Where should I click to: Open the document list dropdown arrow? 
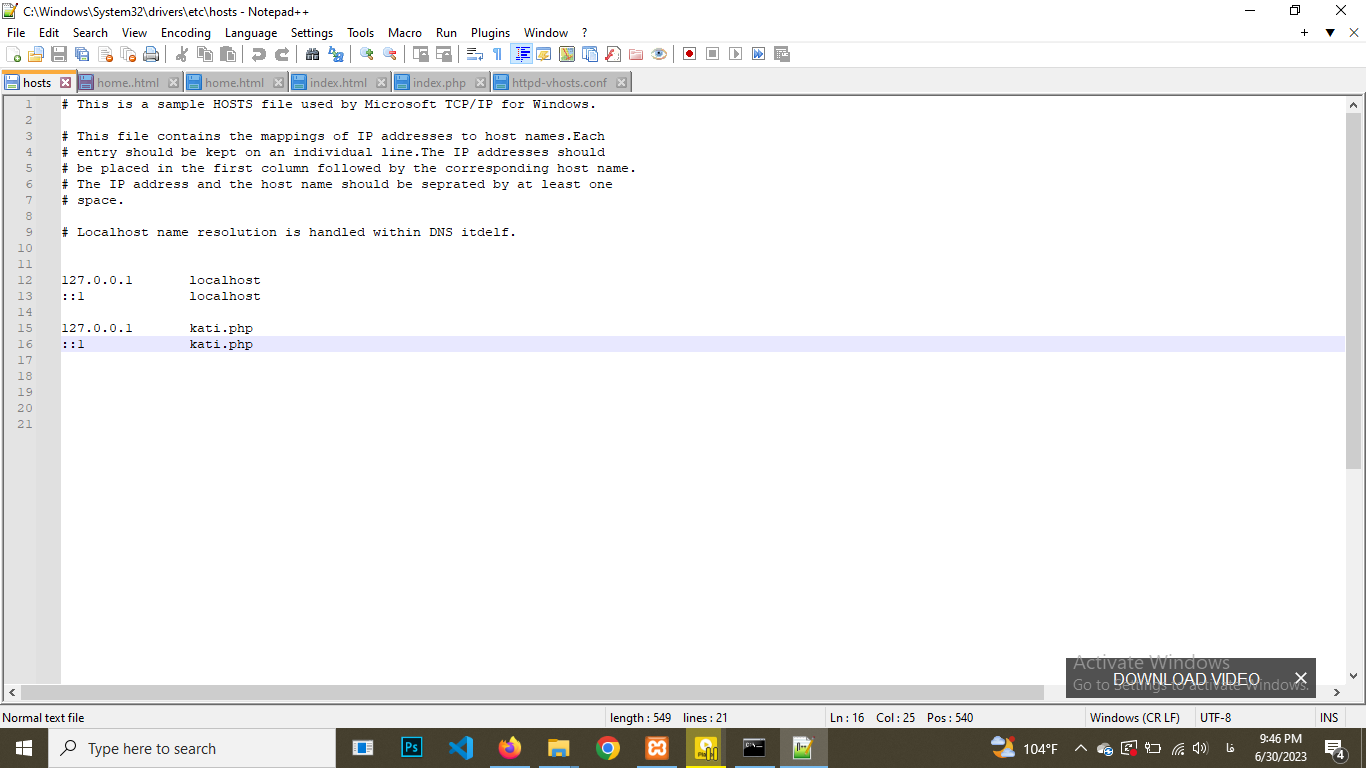(1330, 33)
